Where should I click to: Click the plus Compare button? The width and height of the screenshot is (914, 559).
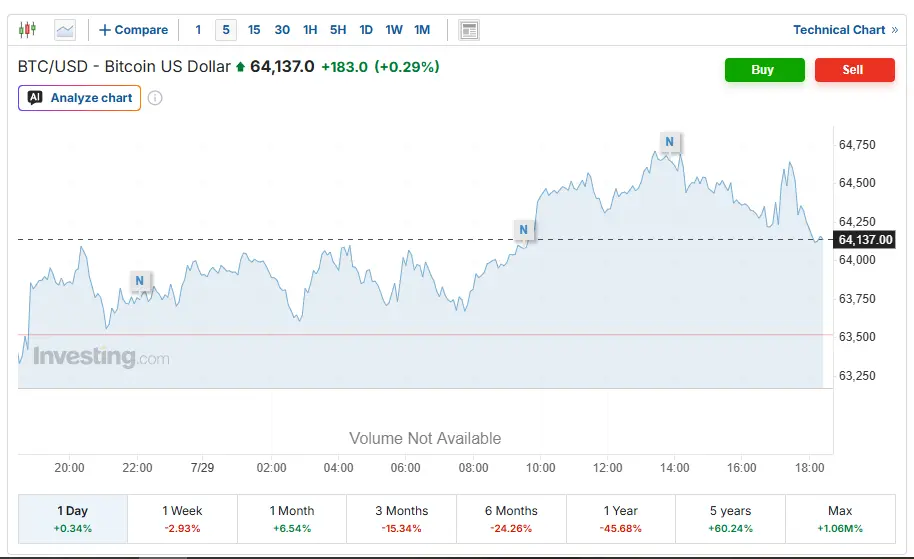pyautogui.click(x=133, y=30)
